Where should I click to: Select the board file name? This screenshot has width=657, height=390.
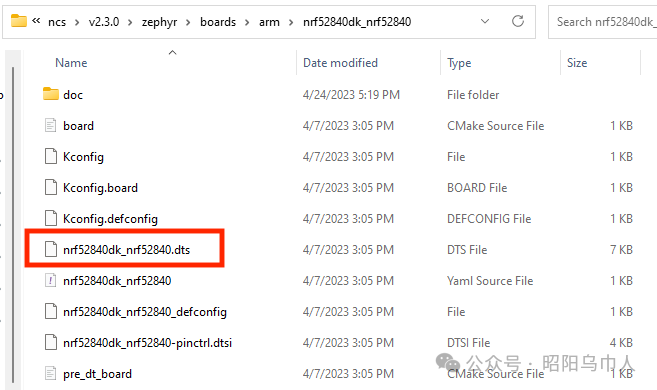tap(78, 126)
